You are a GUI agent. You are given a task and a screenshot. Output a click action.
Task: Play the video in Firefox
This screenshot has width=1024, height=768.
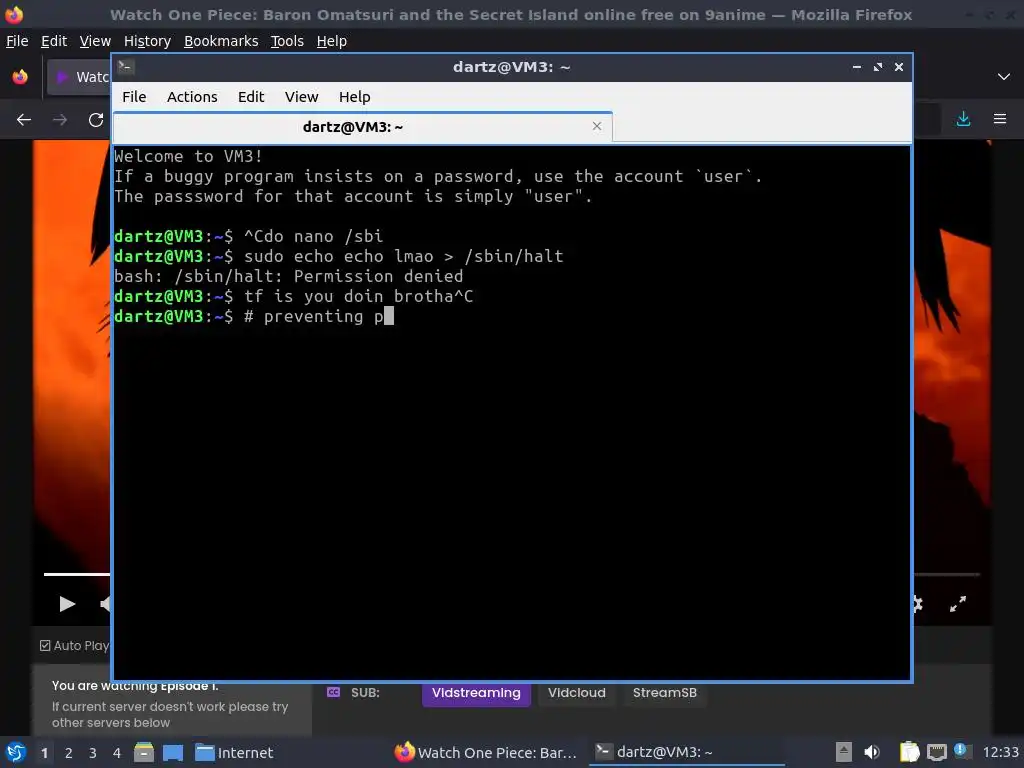(x=67, y=603)
